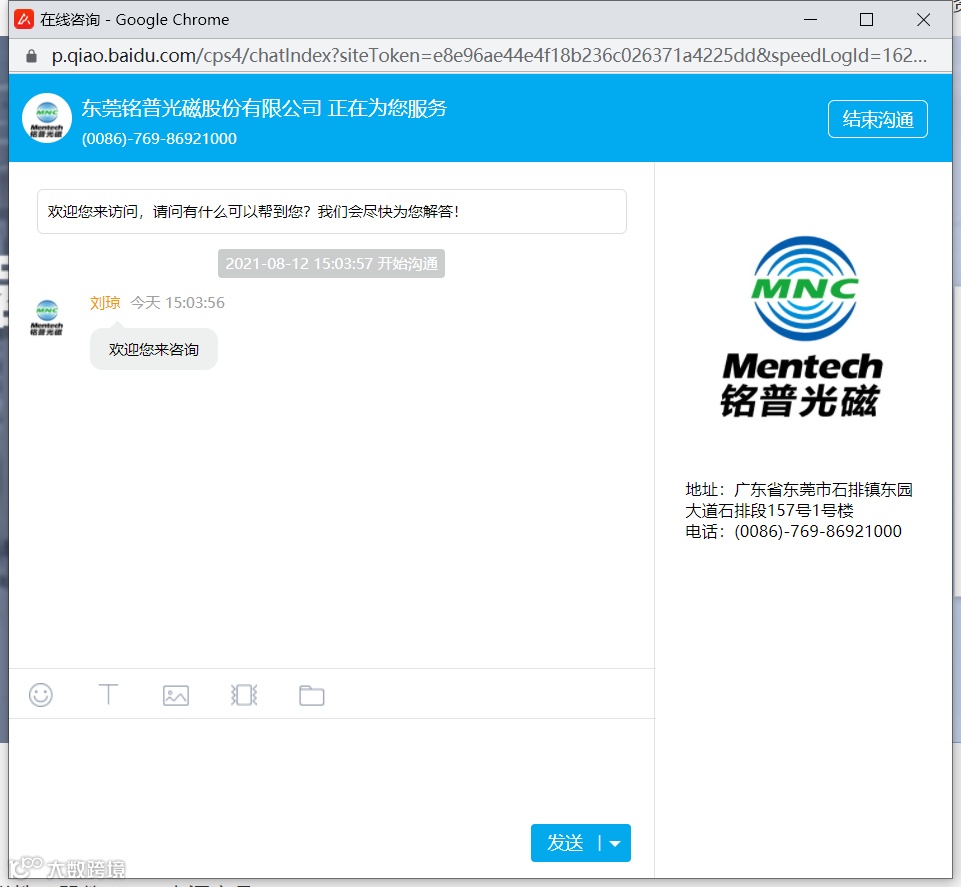Click the p.qiao.baidu.com URL in address bar
The width and height of the screenshot is (961, 887).
488,56
